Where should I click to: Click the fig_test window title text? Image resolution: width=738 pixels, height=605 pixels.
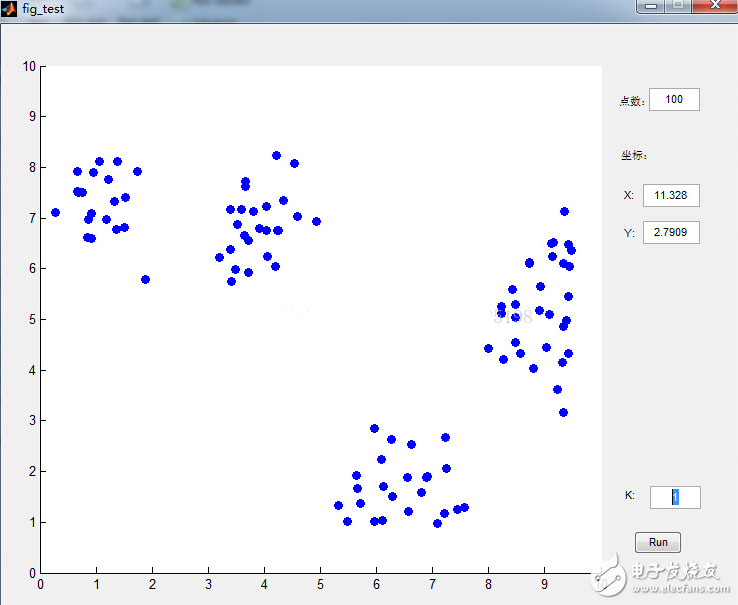[x=44, y=8]
